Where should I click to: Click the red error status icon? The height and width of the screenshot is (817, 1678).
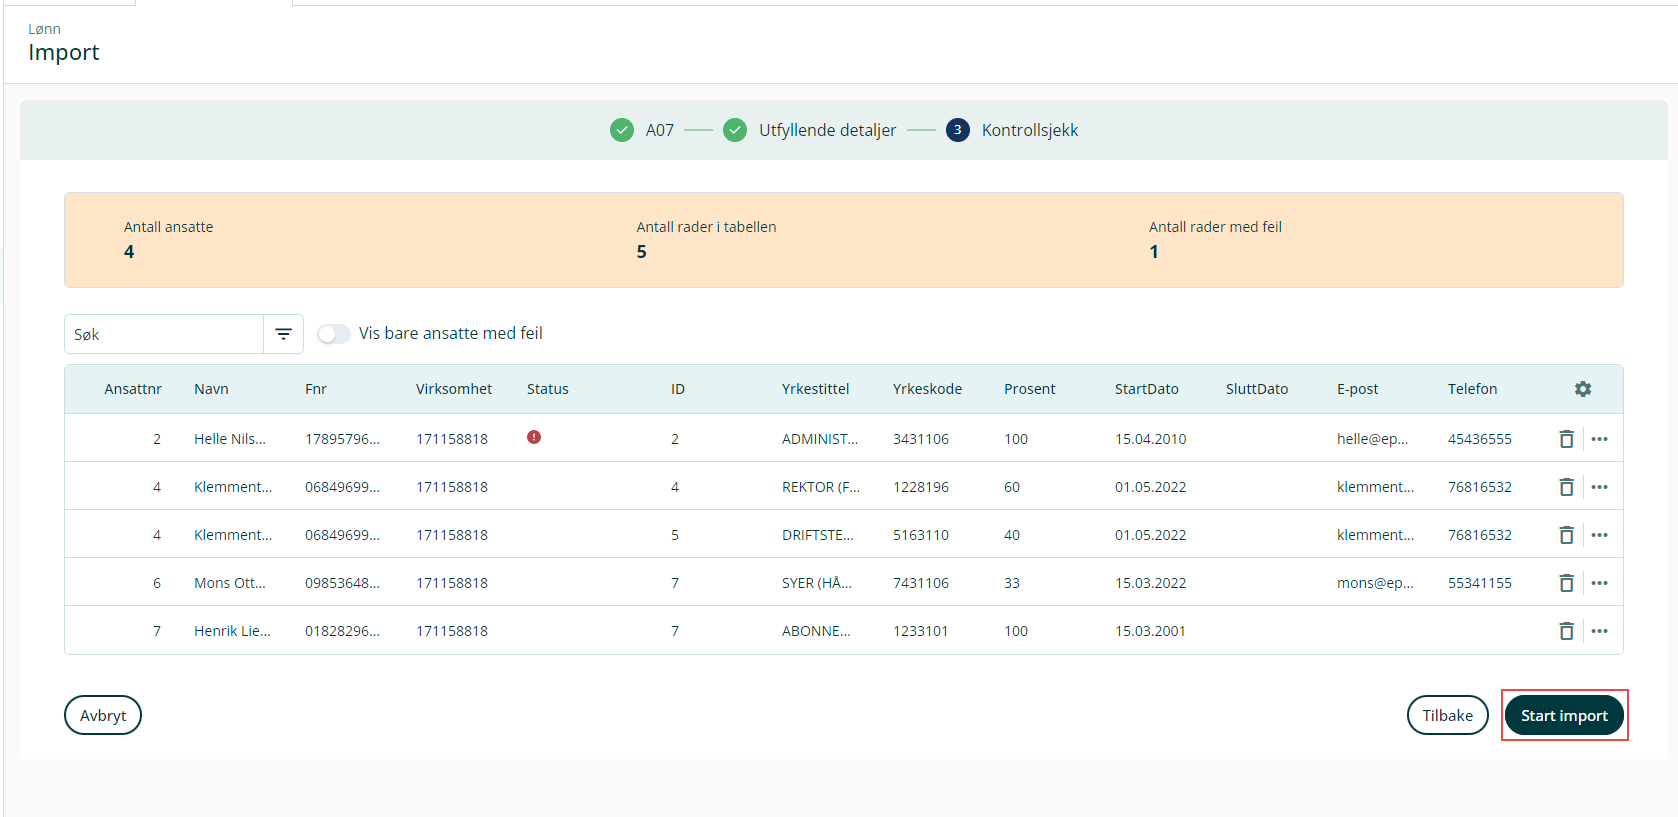pos(534,437)
